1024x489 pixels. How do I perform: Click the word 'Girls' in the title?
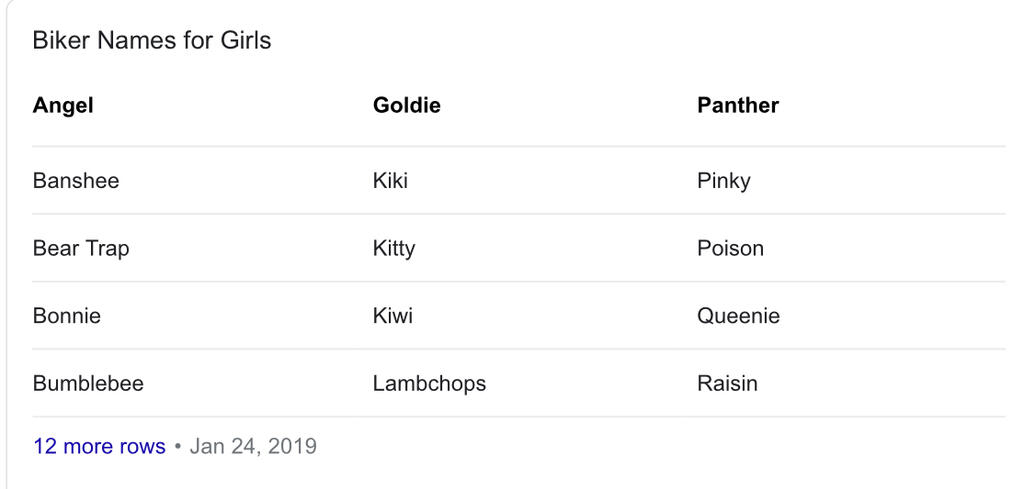[246, 40]
